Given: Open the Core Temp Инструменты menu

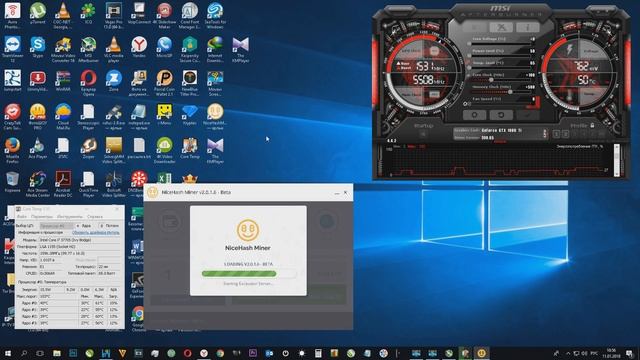Looking at the screenshot, I should tap(70, 217).
